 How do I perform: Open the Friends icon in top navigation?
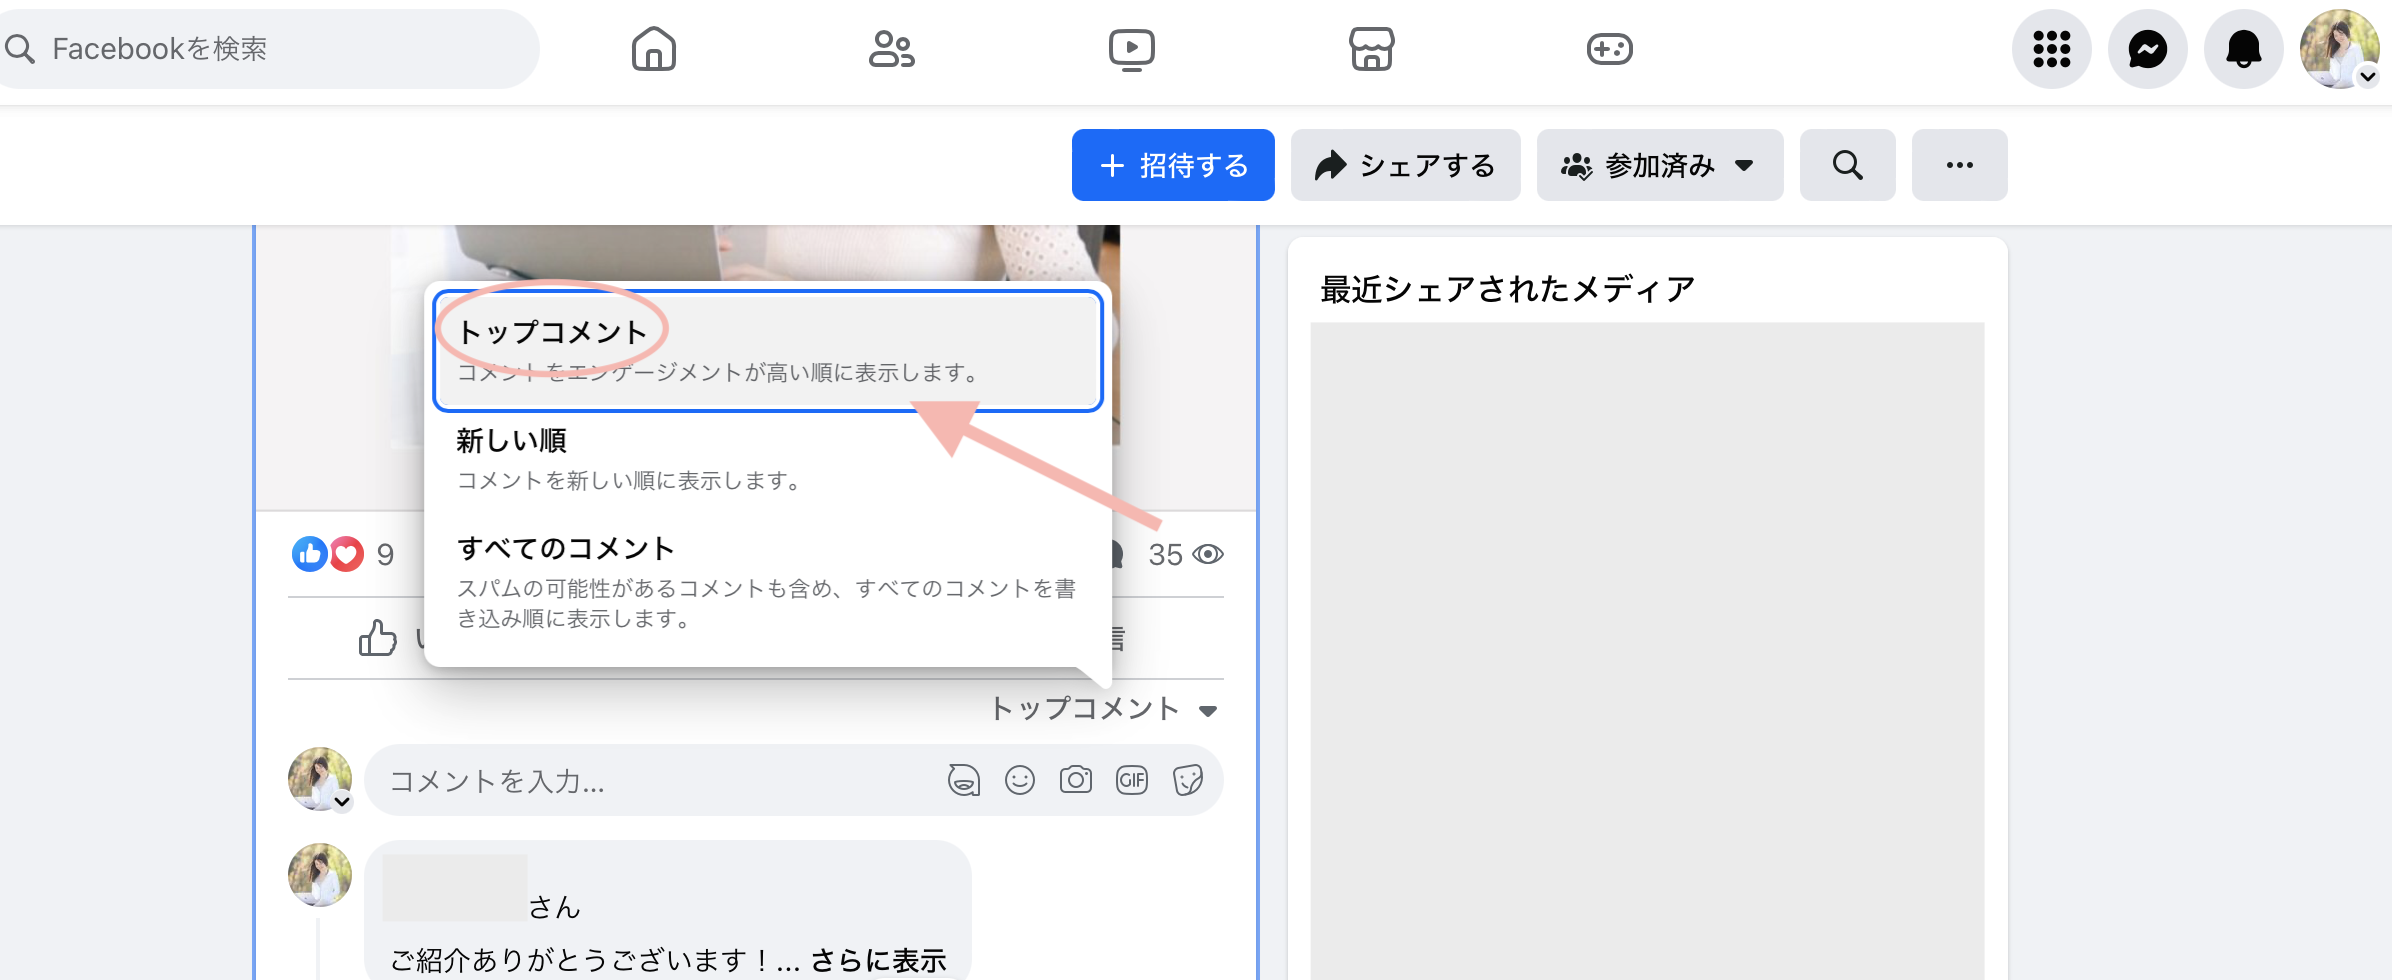tap(891, 49)
